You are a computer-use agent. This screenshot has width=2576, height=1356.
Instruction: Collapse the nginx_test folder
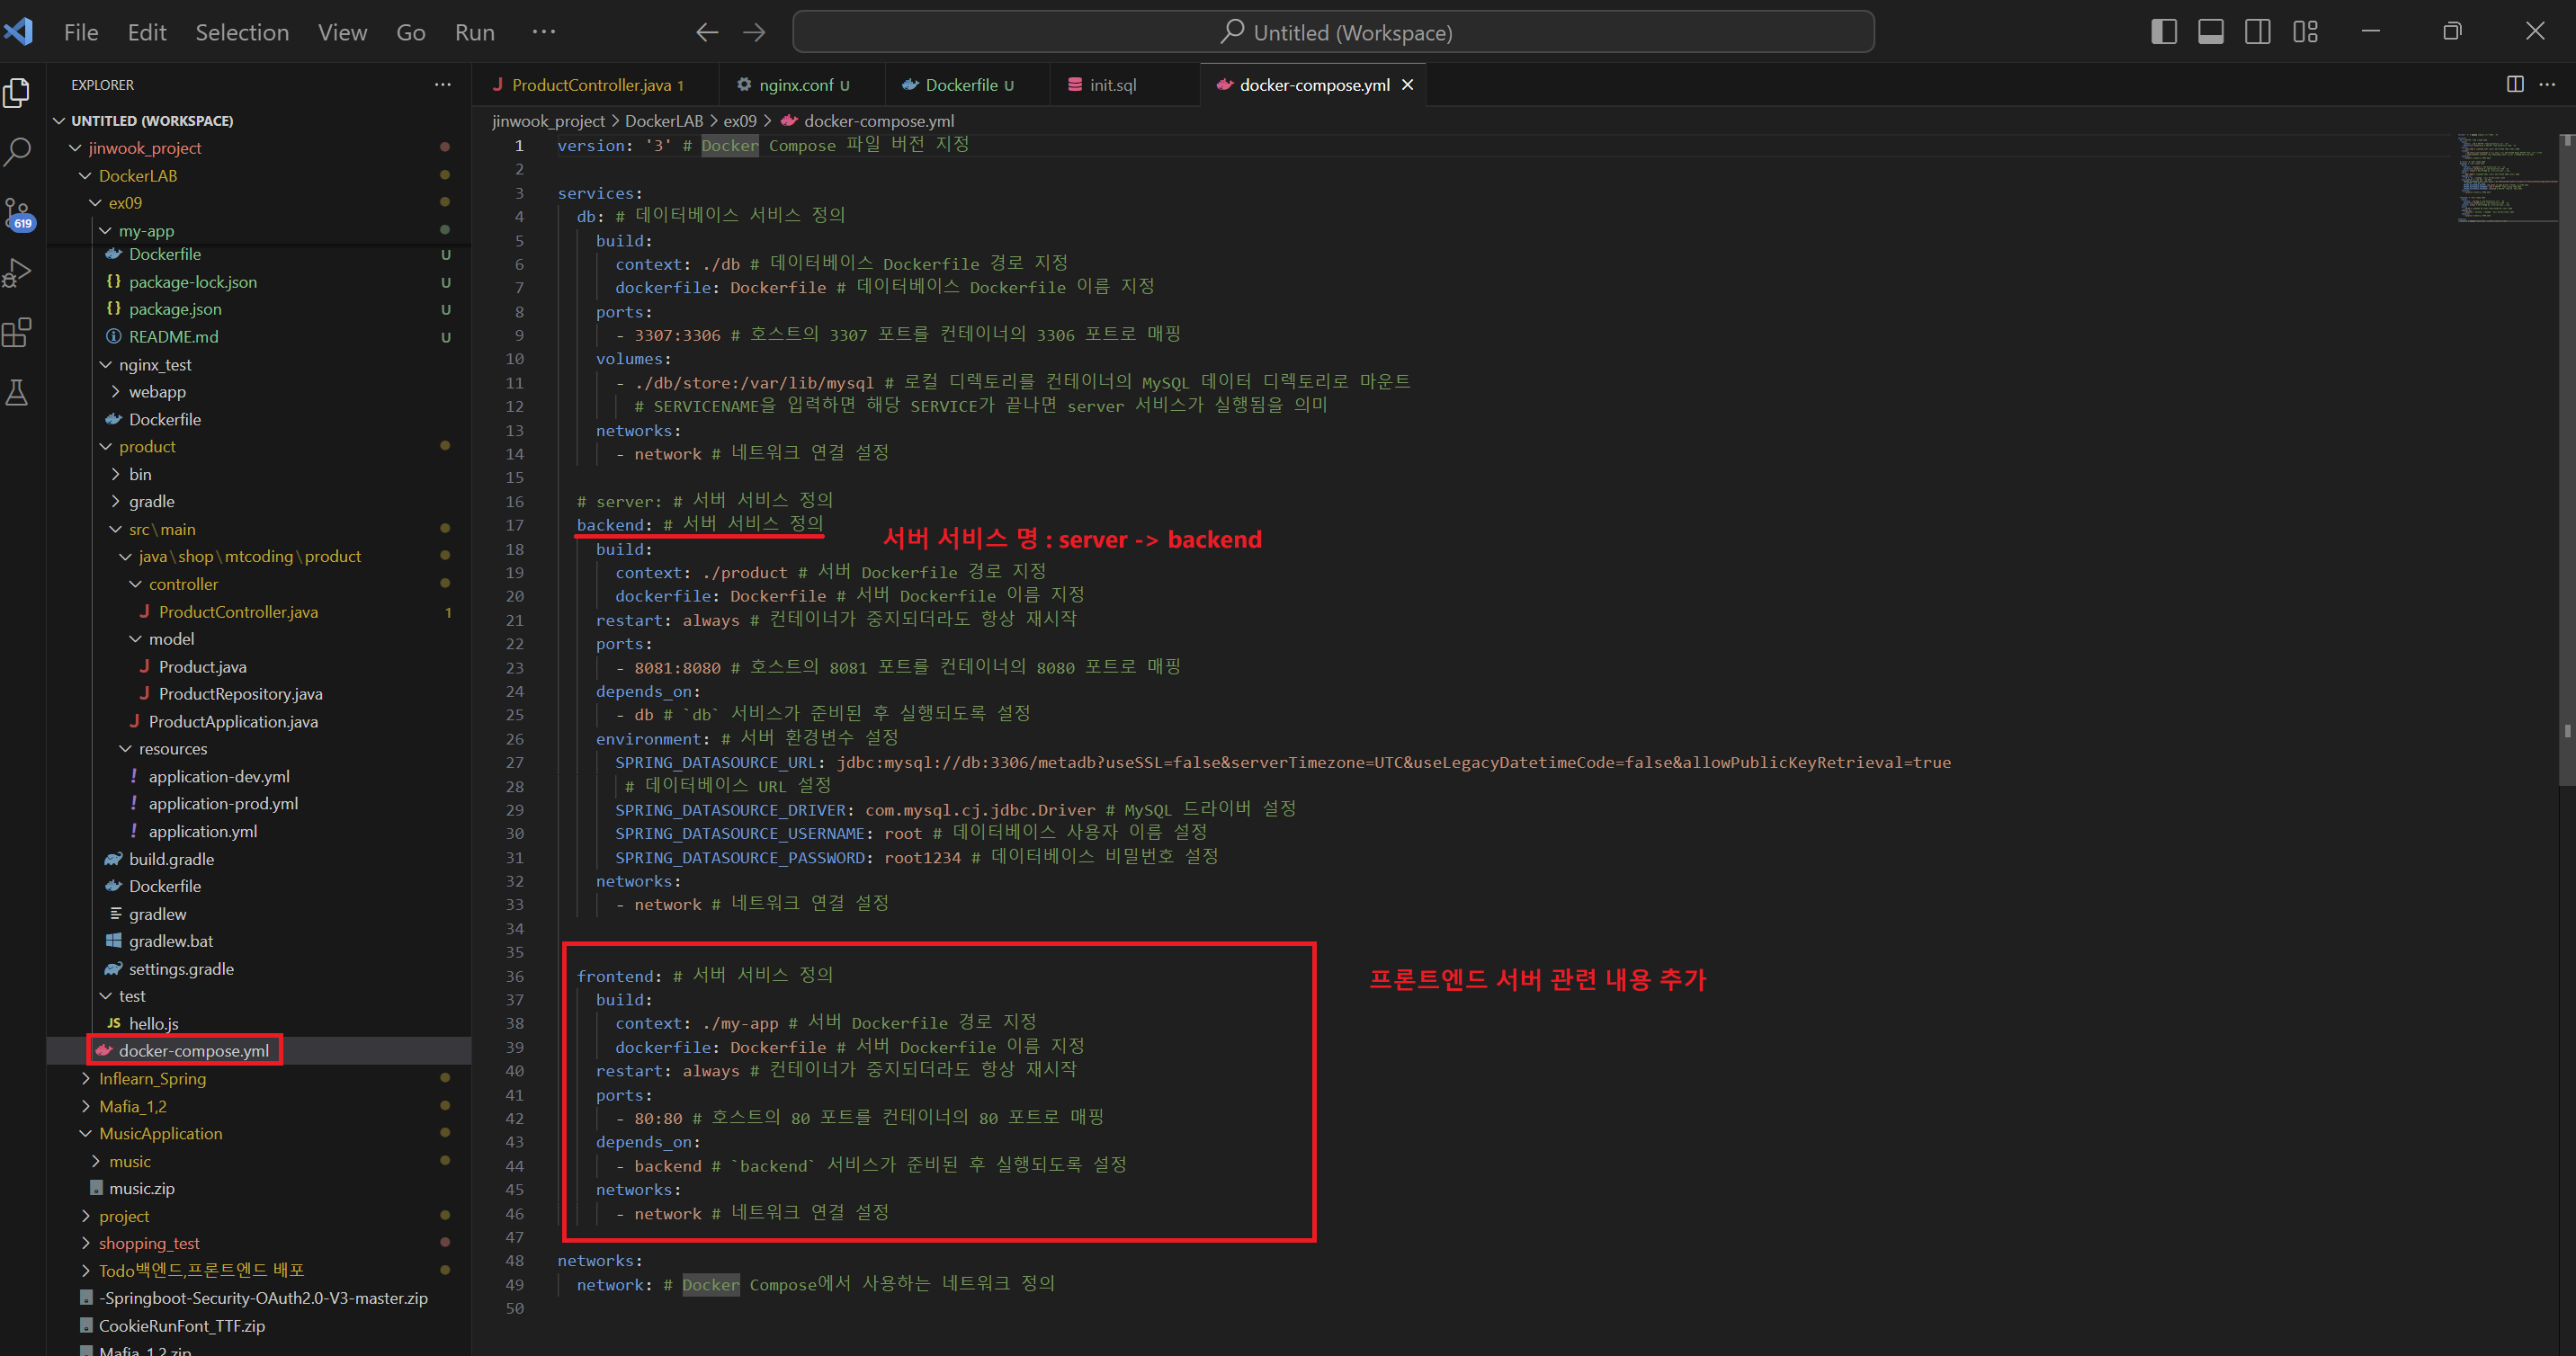click(x=154, y=364)
